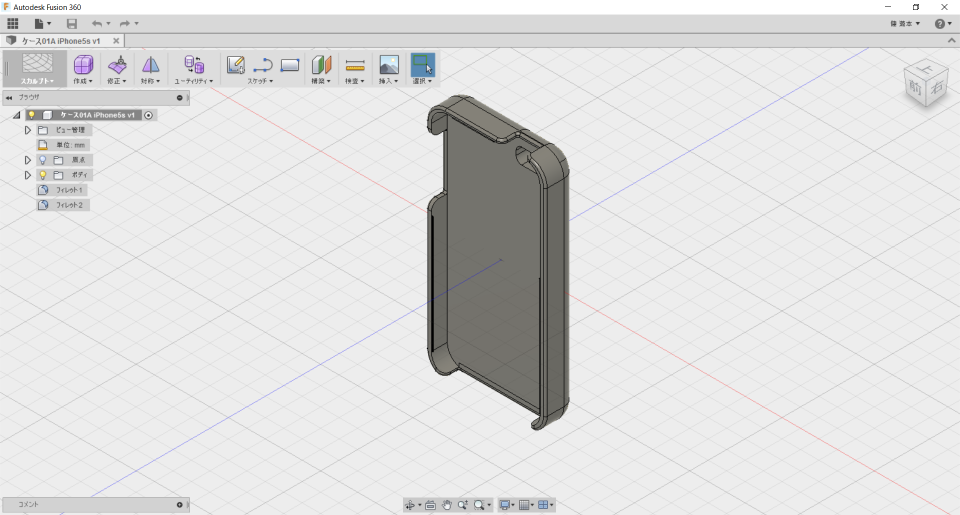Select root ケース01A iPhone5s v1 in browser

[x=97, y=115]
